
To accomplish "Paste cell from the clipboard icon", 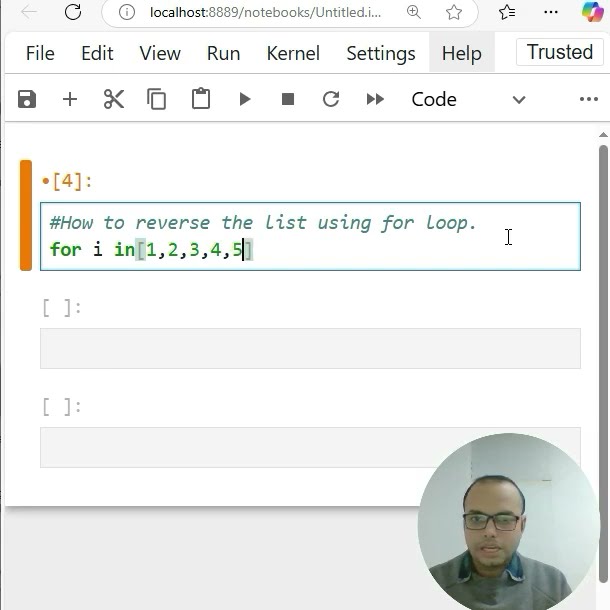I will coord(201,98).
